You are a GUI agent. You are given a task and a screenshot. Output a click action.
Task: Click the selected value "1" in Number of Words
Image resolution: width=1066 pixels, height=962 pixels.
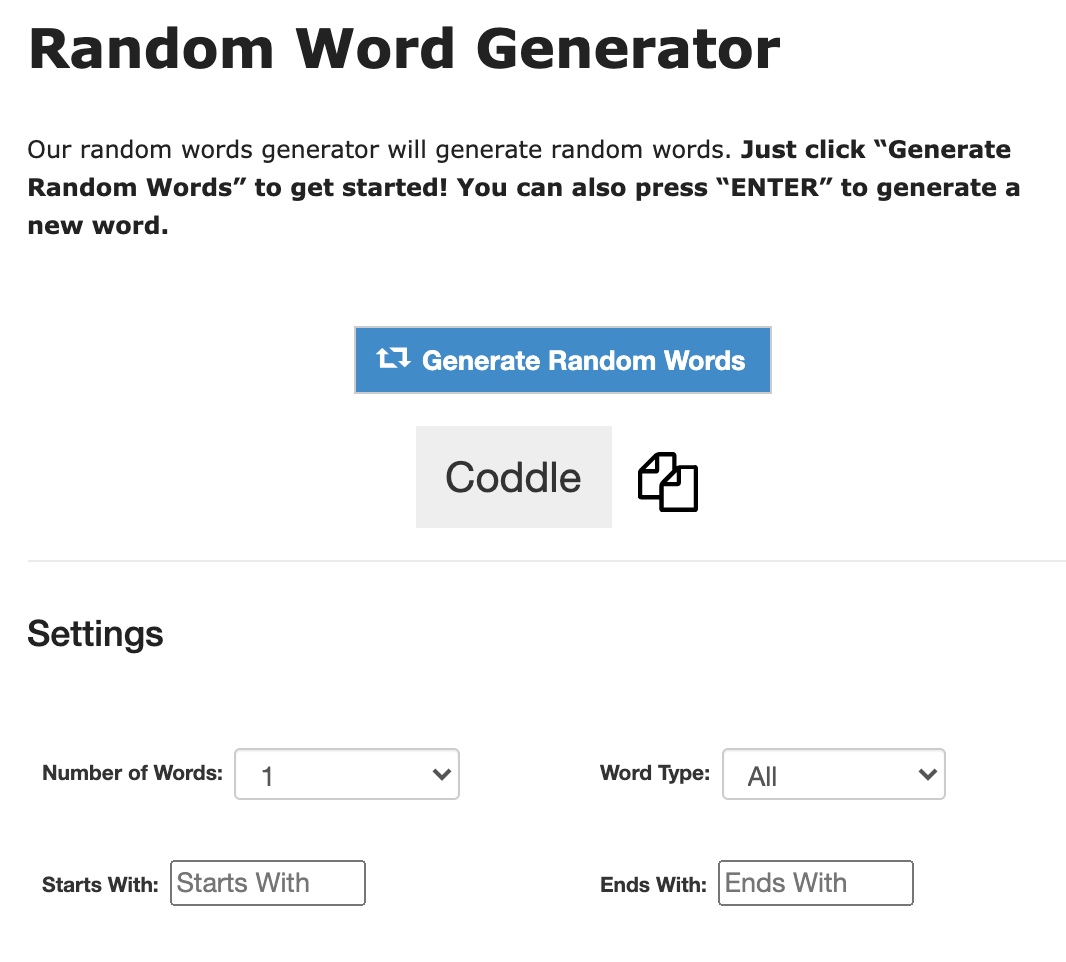pos(267,776)
